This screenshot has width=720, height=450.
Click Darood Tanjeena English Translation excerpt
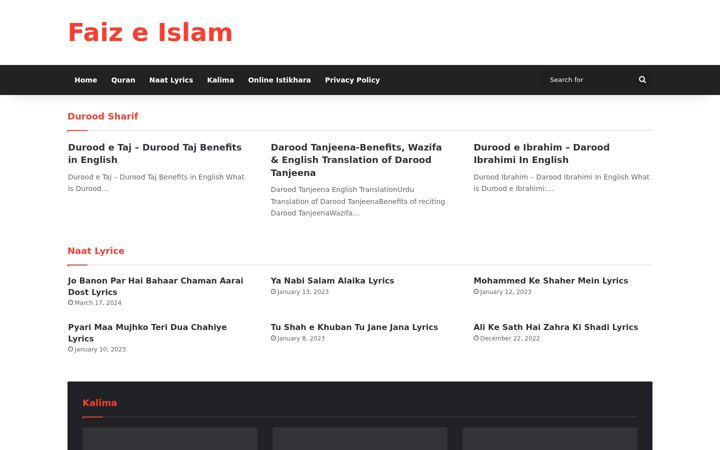pyautogui.click(x=358, y=201)
